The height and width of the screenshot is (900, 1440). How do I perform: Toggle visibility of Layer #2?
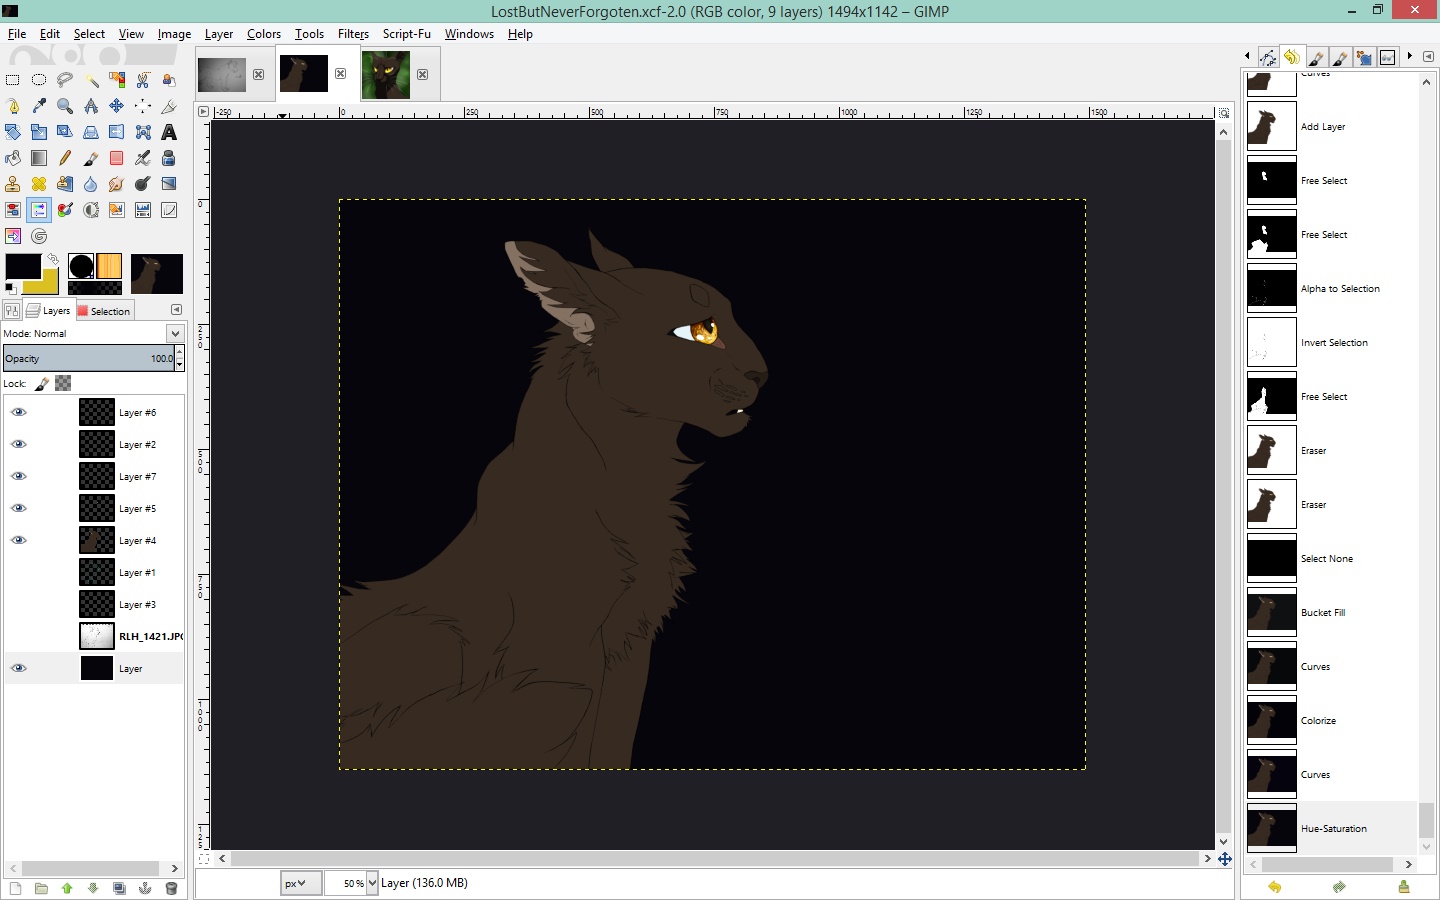(x=18, y=444)
